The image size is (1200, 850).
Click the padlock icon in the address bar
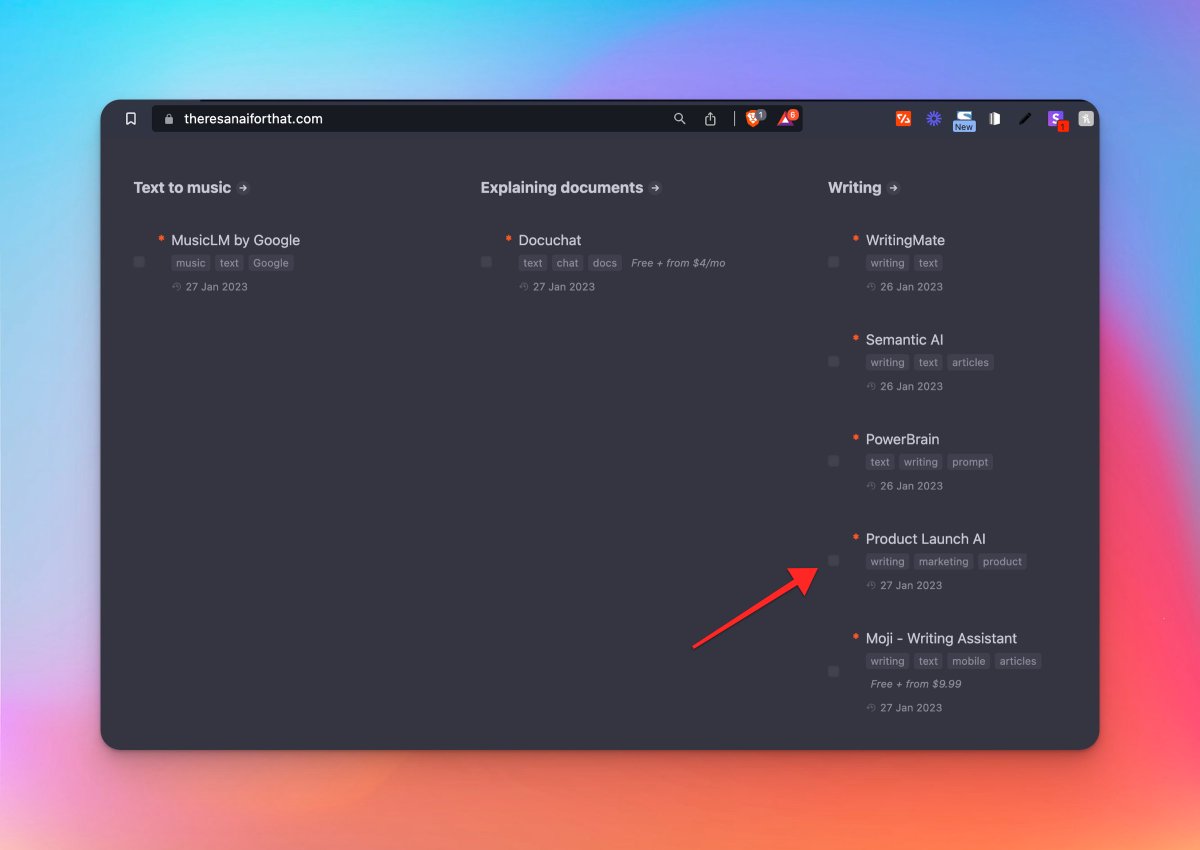tap(168, 119)
